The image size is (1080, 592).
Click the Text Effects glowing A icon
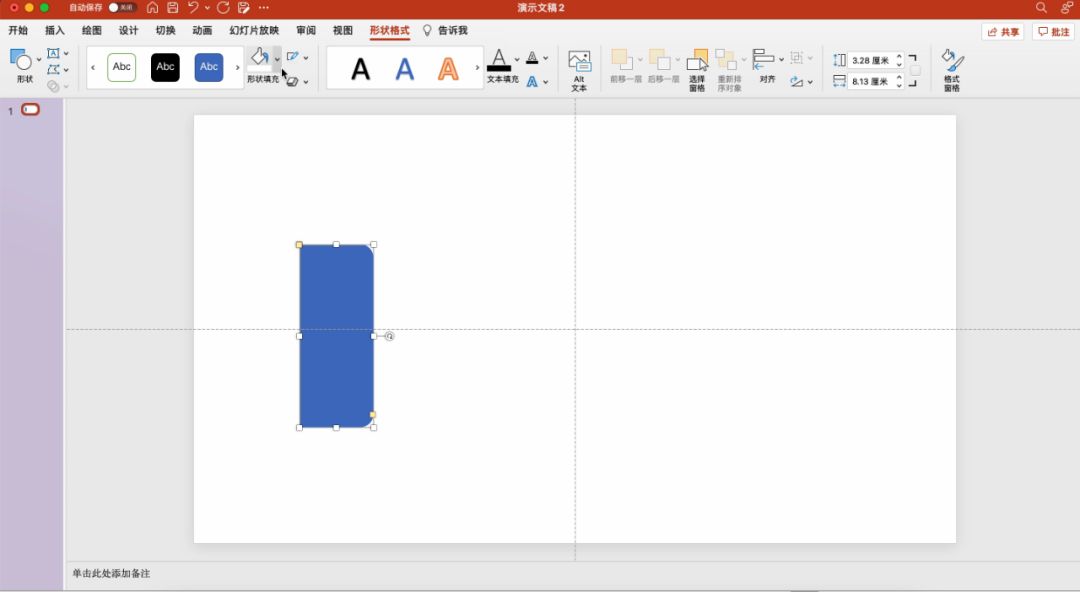(x=532, y=81)
